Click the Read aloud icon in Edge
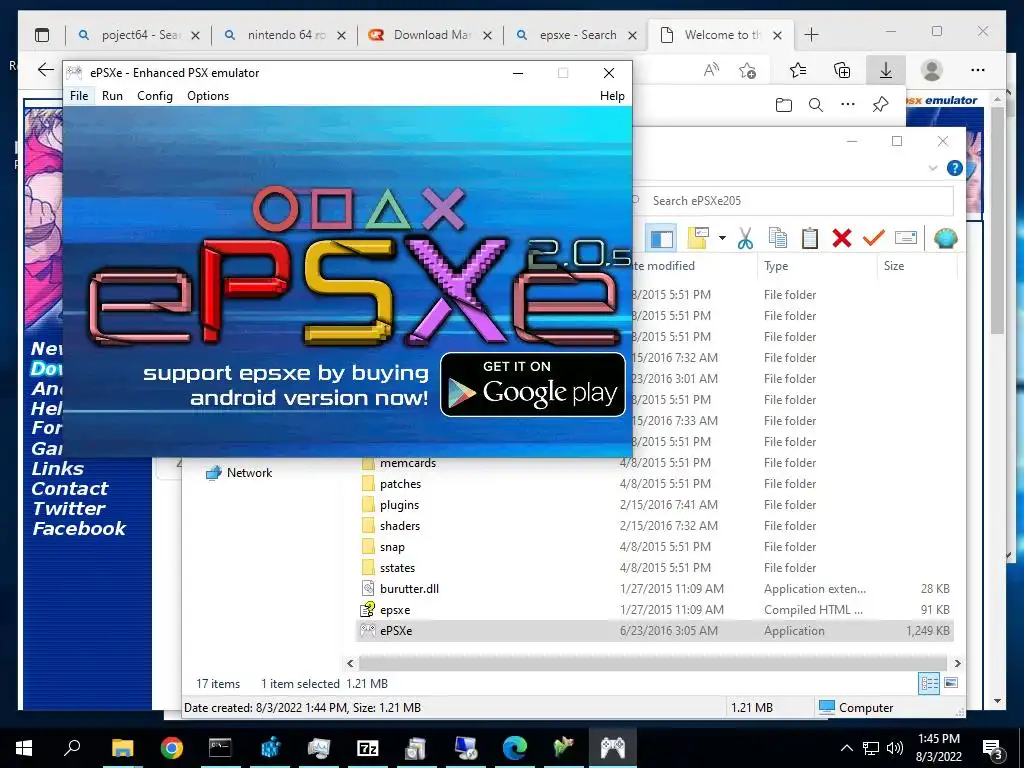The width and height of the screenshot is (1024, 768). (711, 70)
